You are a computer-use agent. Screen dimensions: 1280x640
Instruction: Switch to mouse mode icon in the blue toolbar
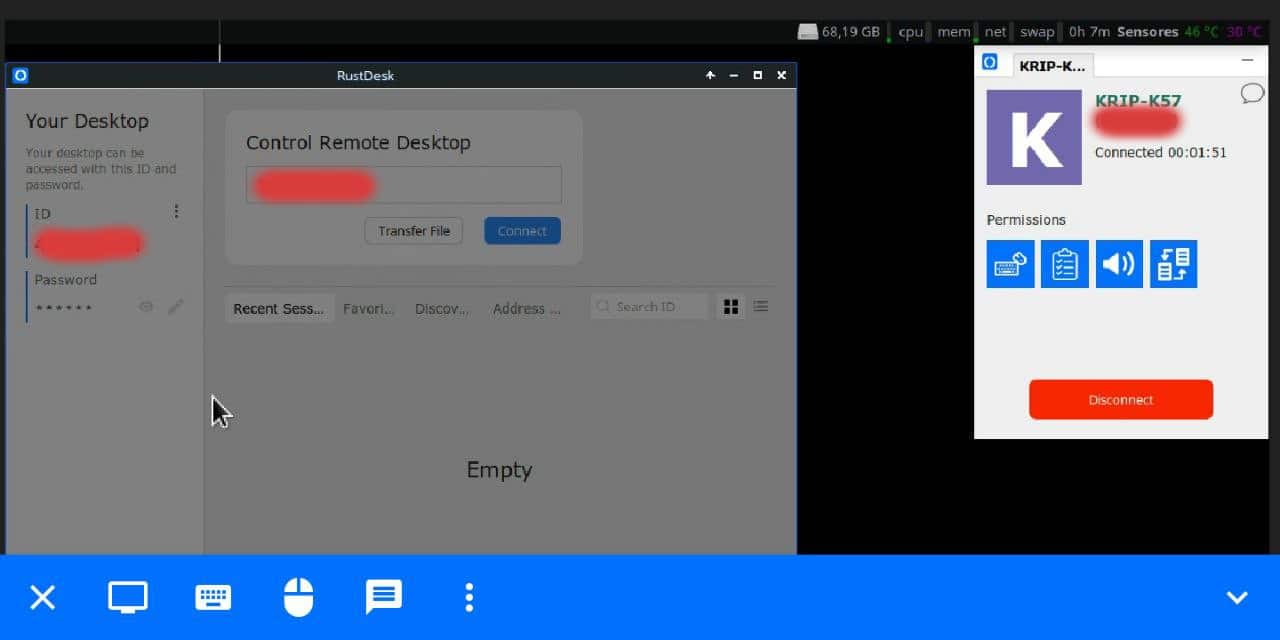298,598
